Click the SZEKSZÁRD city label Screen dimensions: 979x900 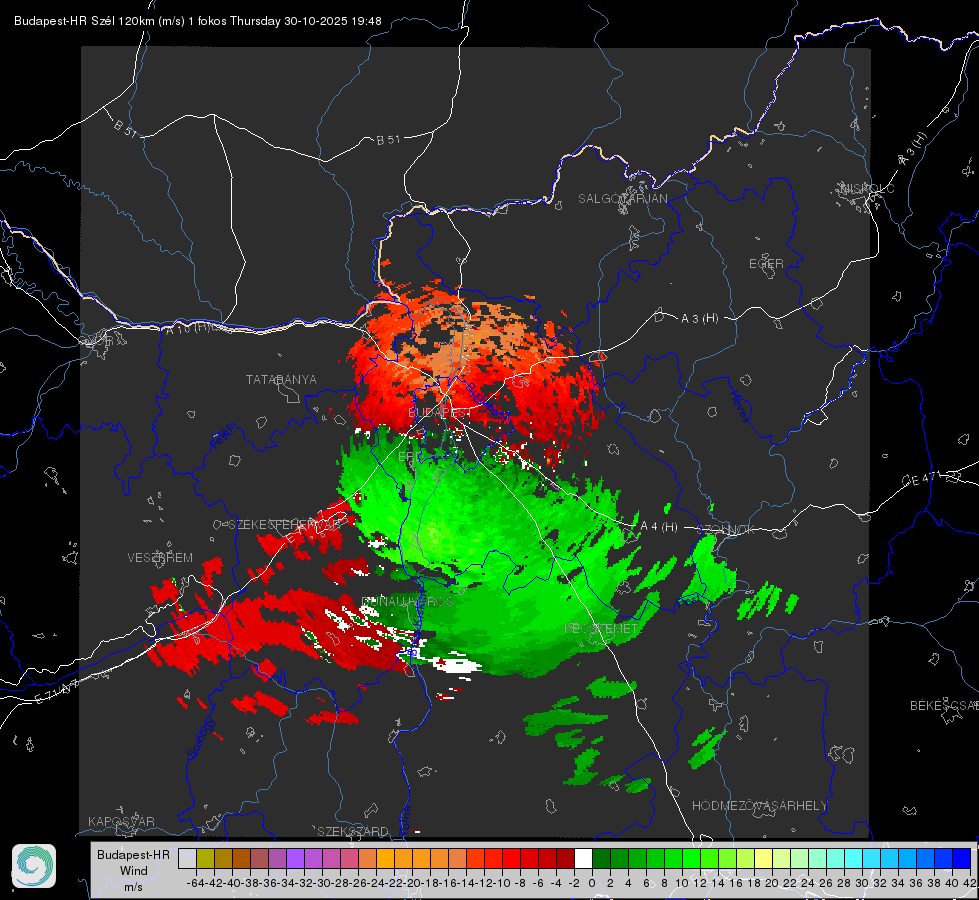coord(353,831)
